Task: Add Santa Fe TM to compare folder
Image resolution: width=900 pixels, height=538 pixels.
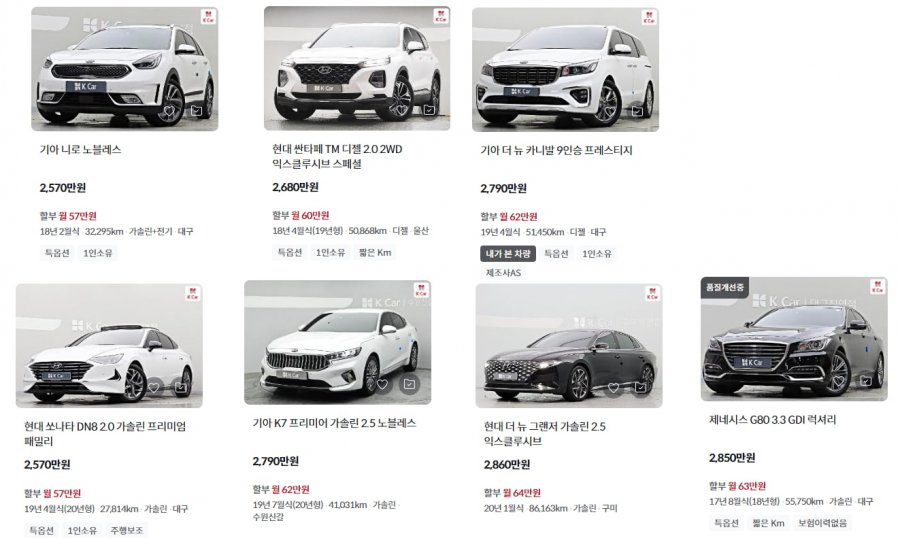Action: (x=429, y=109)
